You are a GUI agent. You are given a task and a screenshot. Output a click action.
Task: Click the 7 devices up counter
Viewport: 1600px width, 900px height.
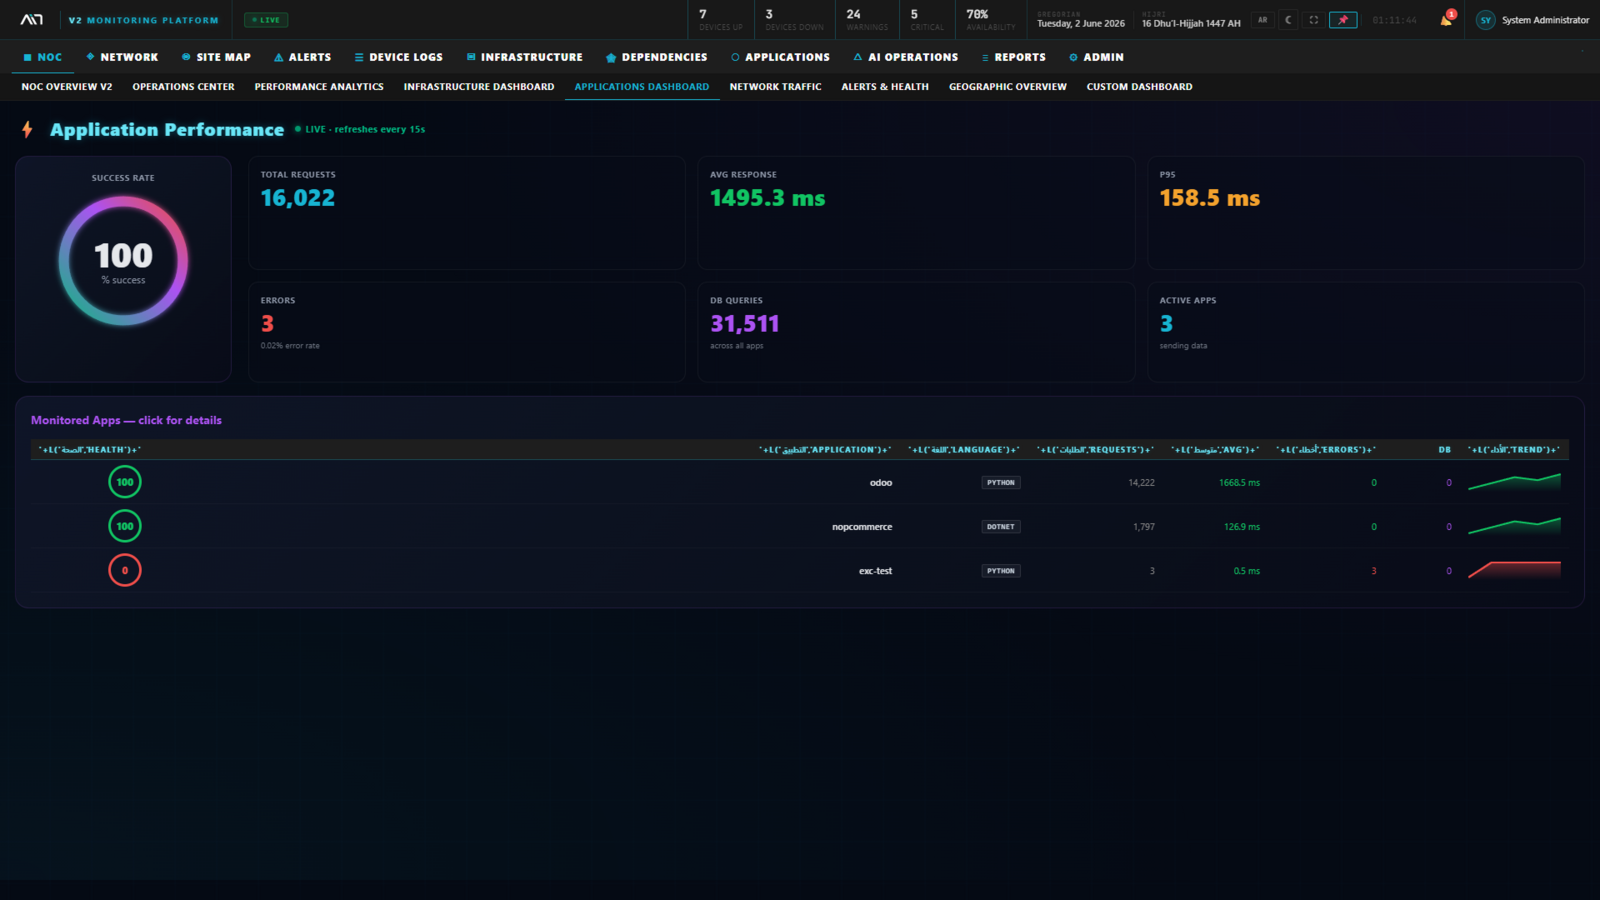point(720,20)
